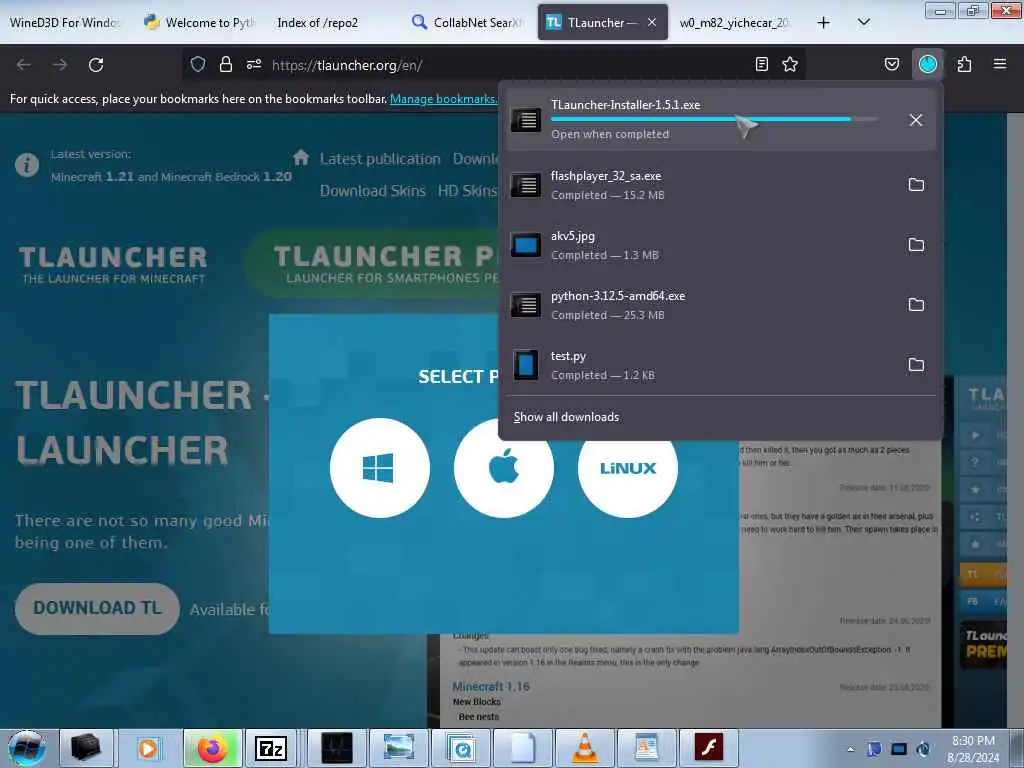Open the Firefox application menu

pos(999,64)
